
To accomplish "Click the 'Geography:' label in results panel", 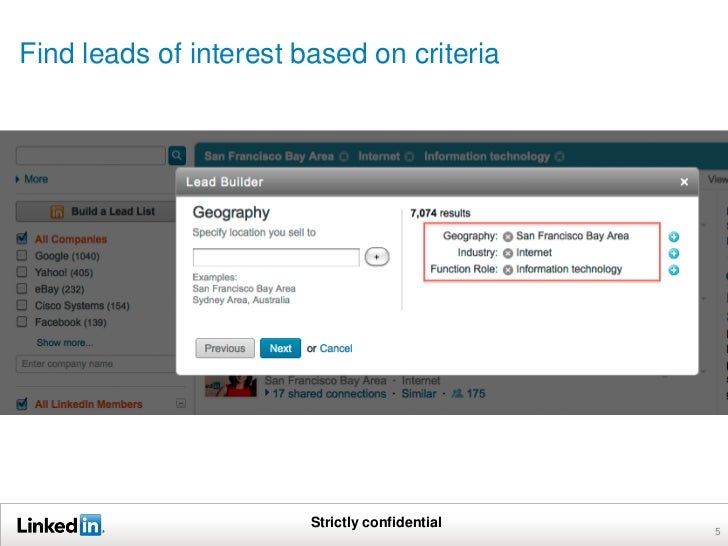I will coord(470,236).
